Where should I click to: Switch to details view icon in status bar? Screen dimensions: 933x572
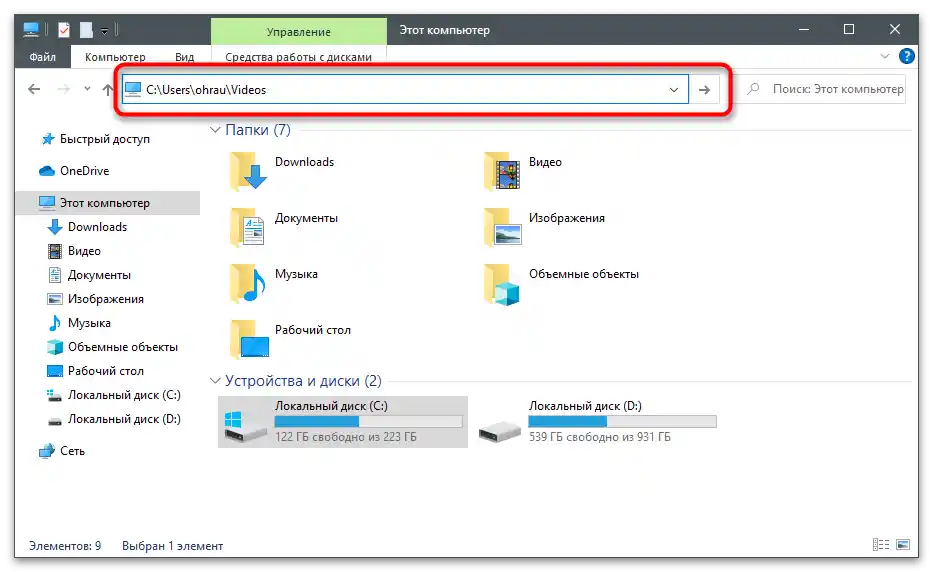(x=881, y=545)
